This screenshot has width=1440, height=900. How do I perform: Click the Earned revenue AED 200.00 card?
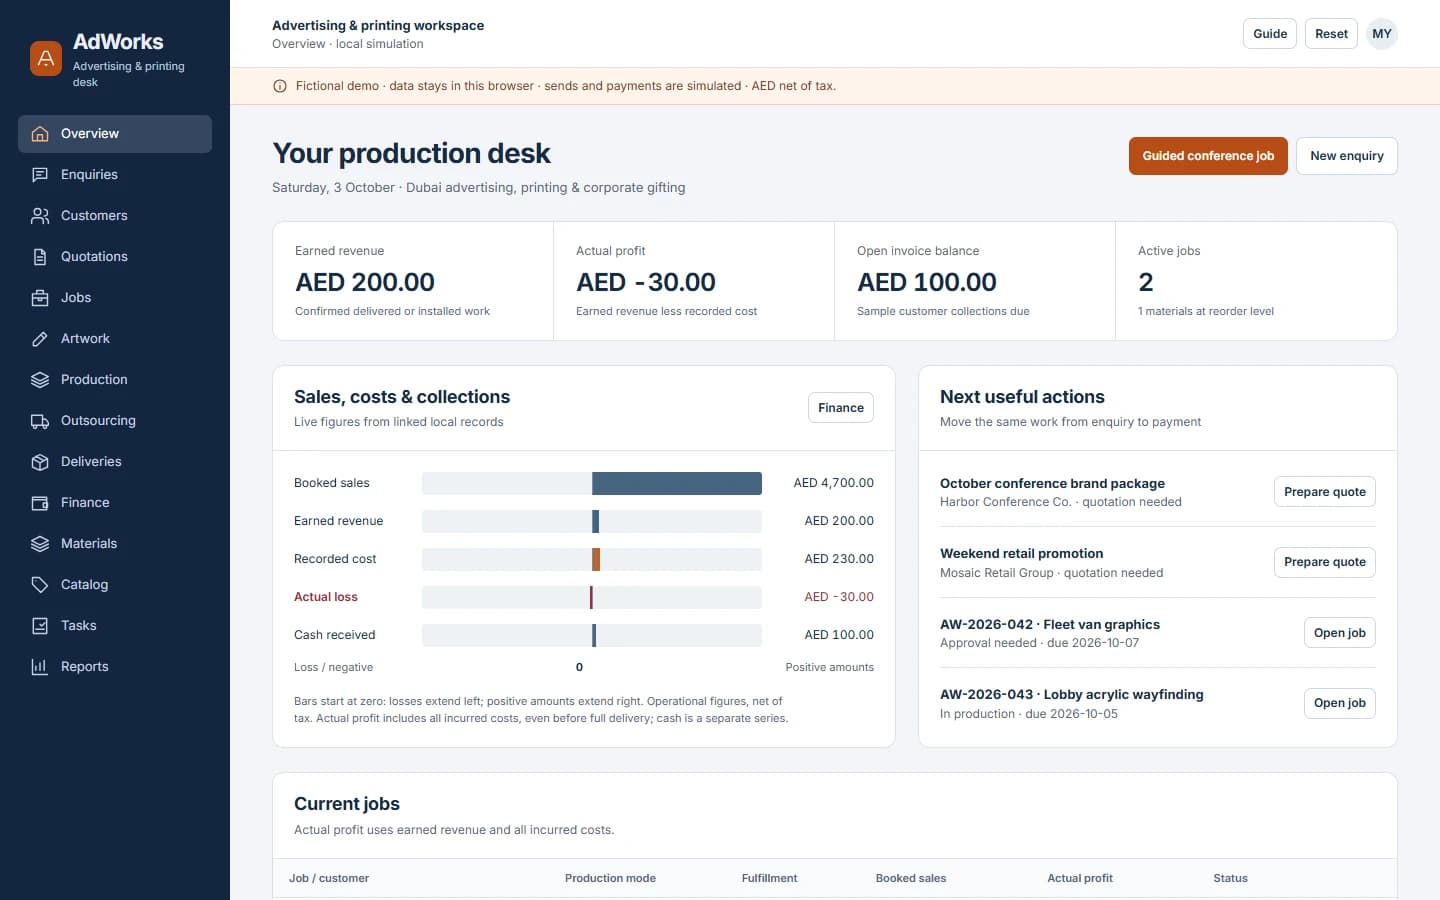tap(413, 281)
